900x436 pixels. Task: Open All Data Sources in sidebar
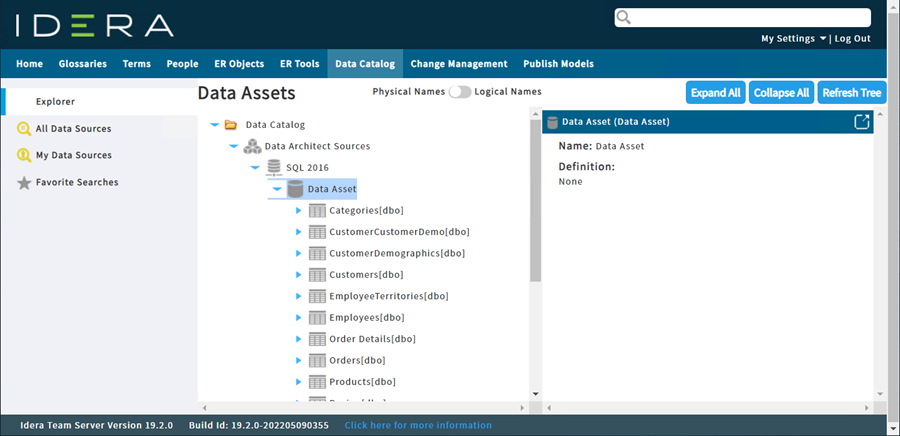tap(73, 129)
